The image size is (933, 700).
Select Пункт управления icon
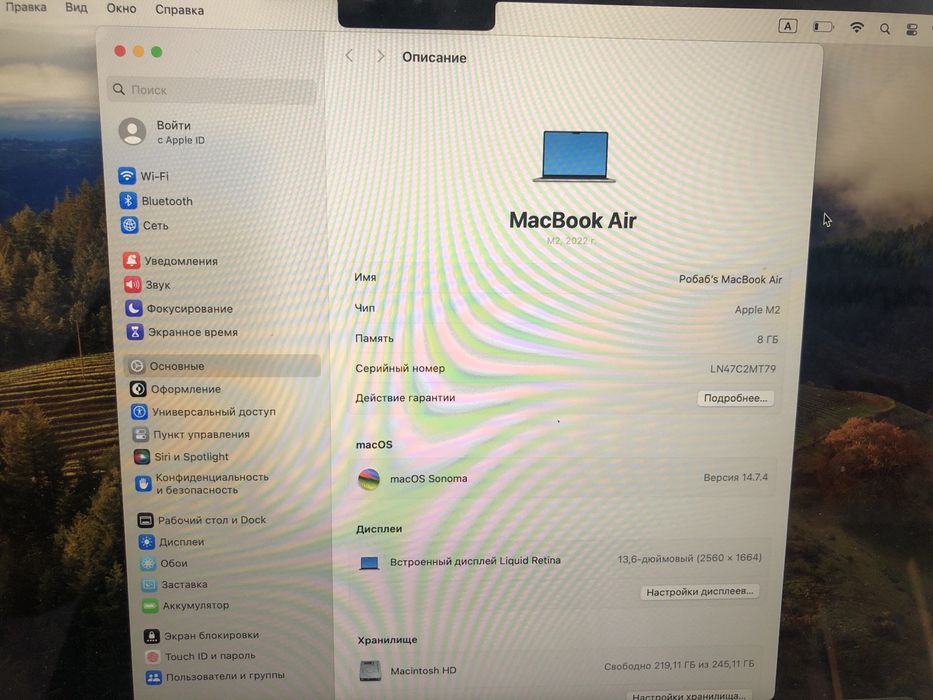click(140, 434)
